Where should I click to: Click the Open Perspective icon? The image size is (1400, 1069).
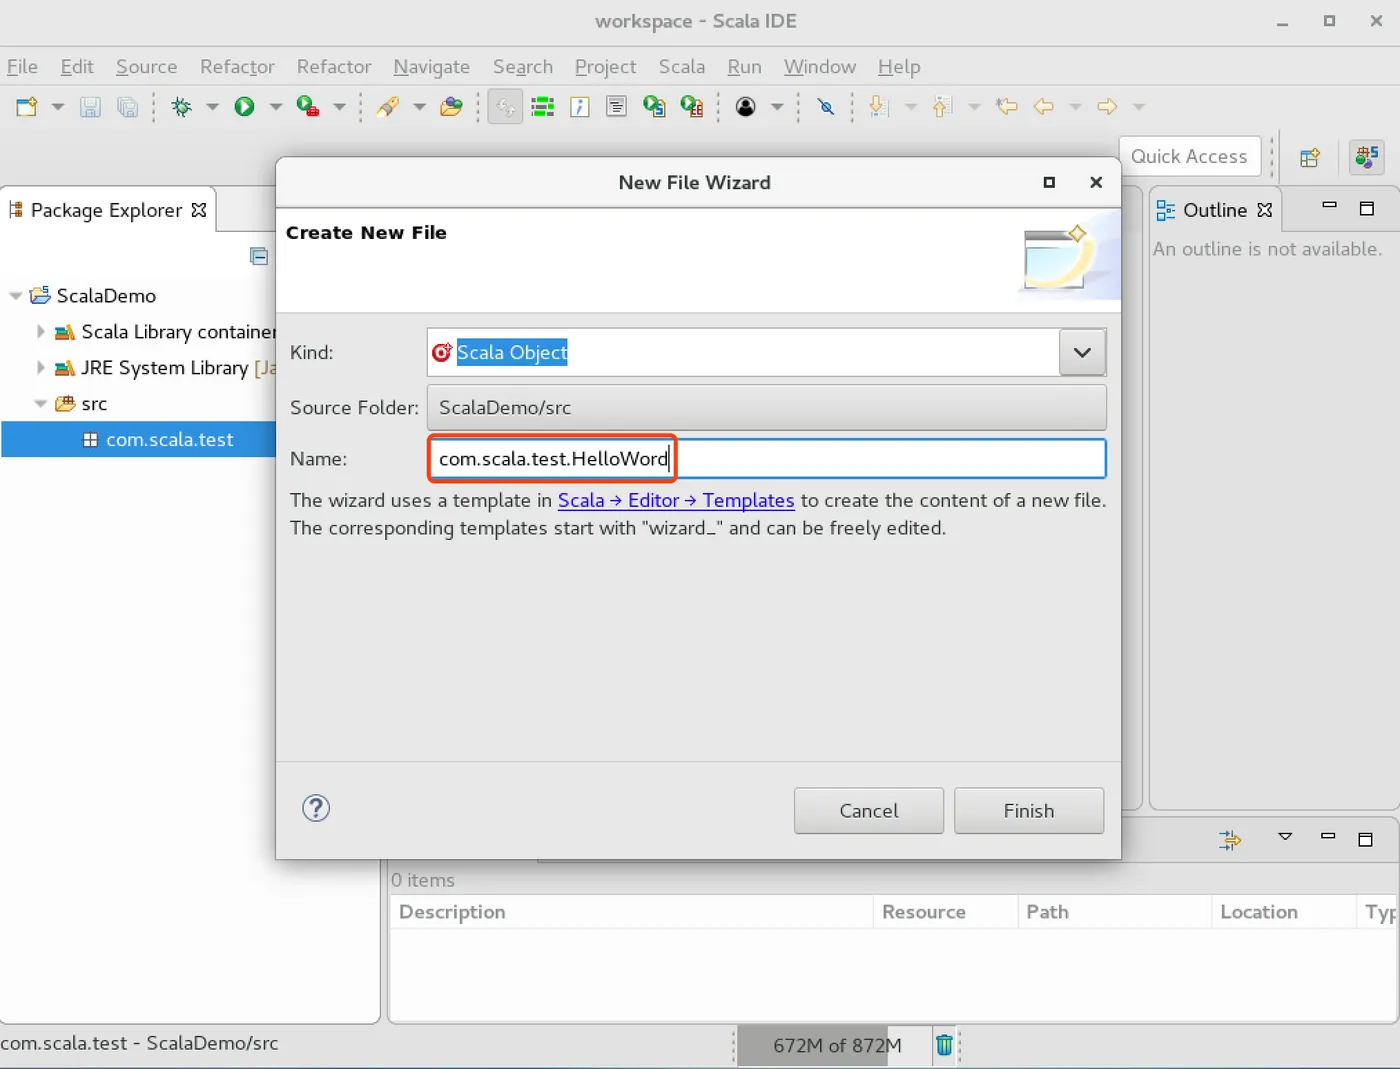pos(1309,157)
